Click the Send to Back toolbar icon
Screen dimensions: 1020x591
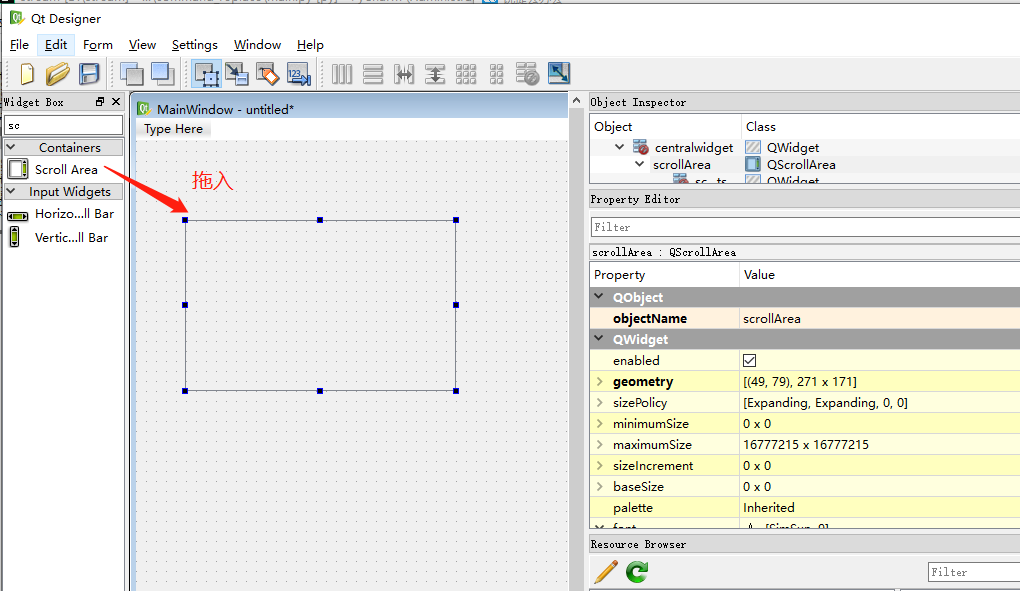click(131, 74)
